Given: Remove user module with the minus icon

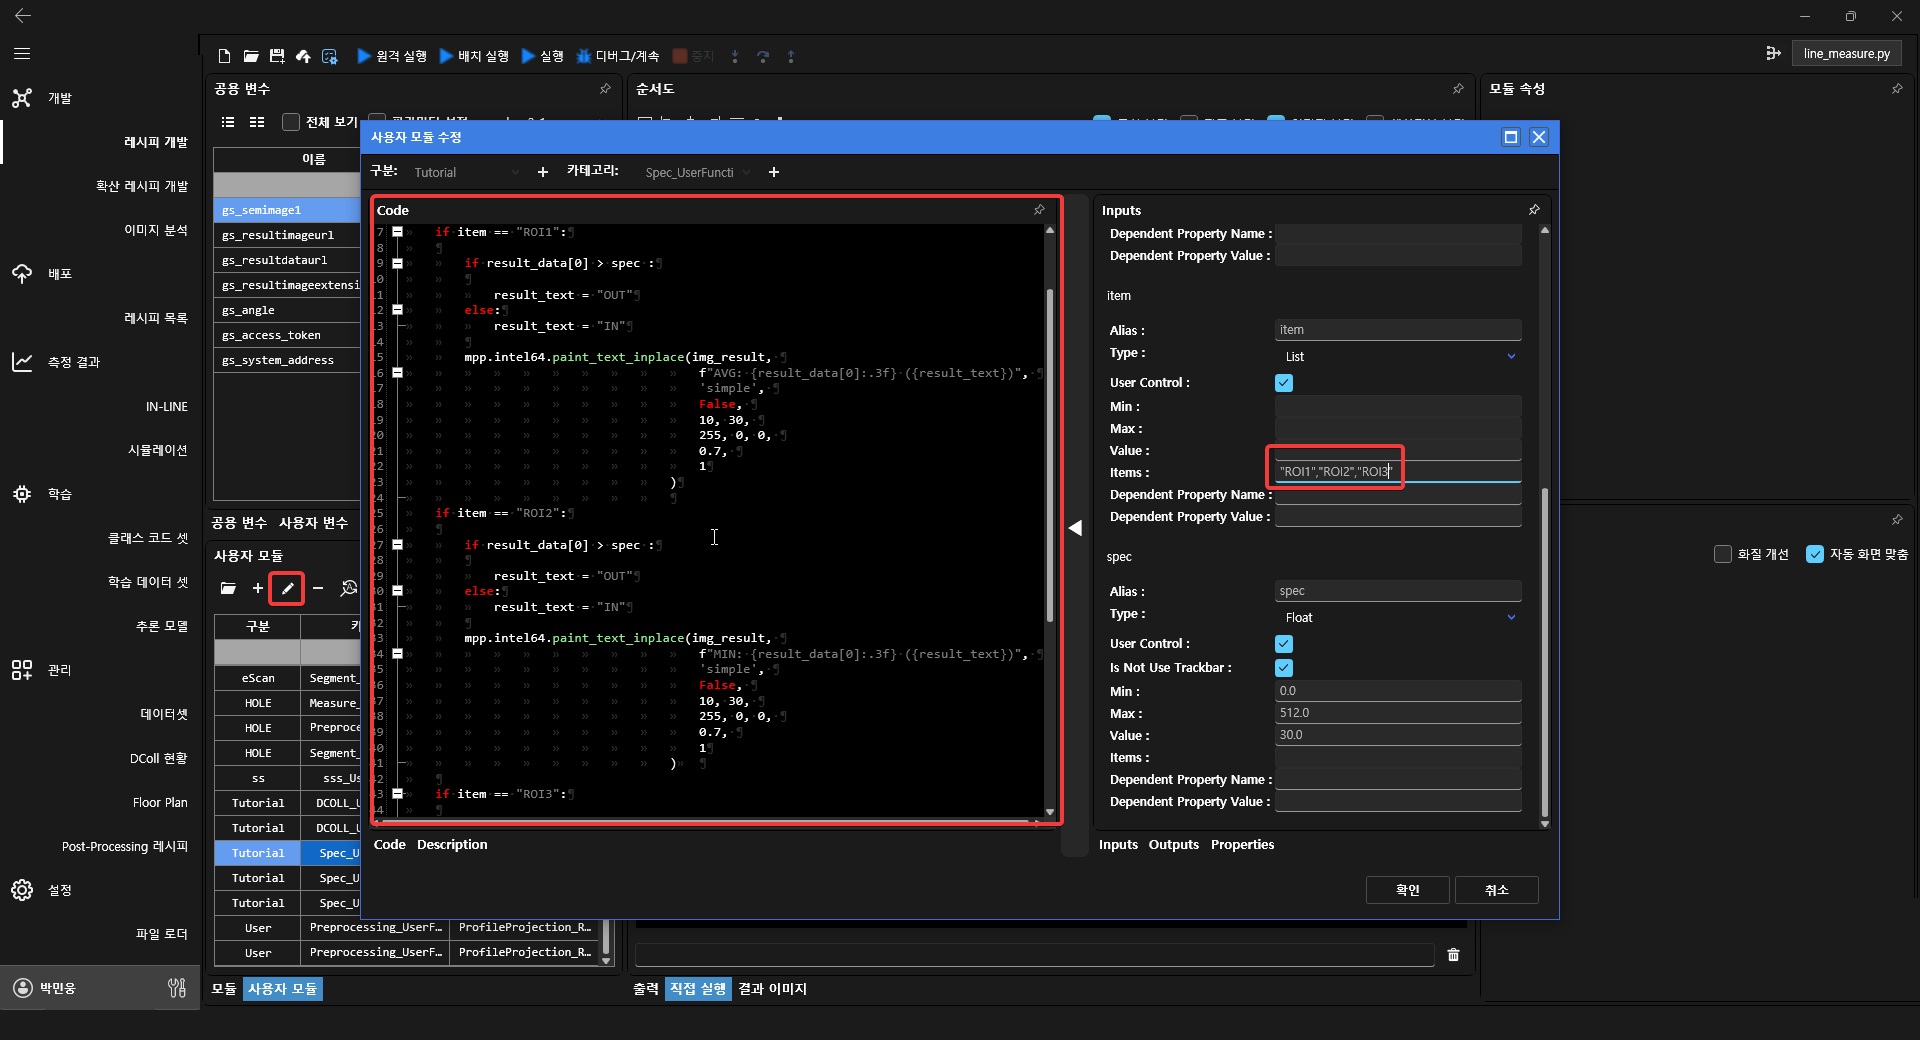Looking at the screenshot, I should click(x=318, y=588).
